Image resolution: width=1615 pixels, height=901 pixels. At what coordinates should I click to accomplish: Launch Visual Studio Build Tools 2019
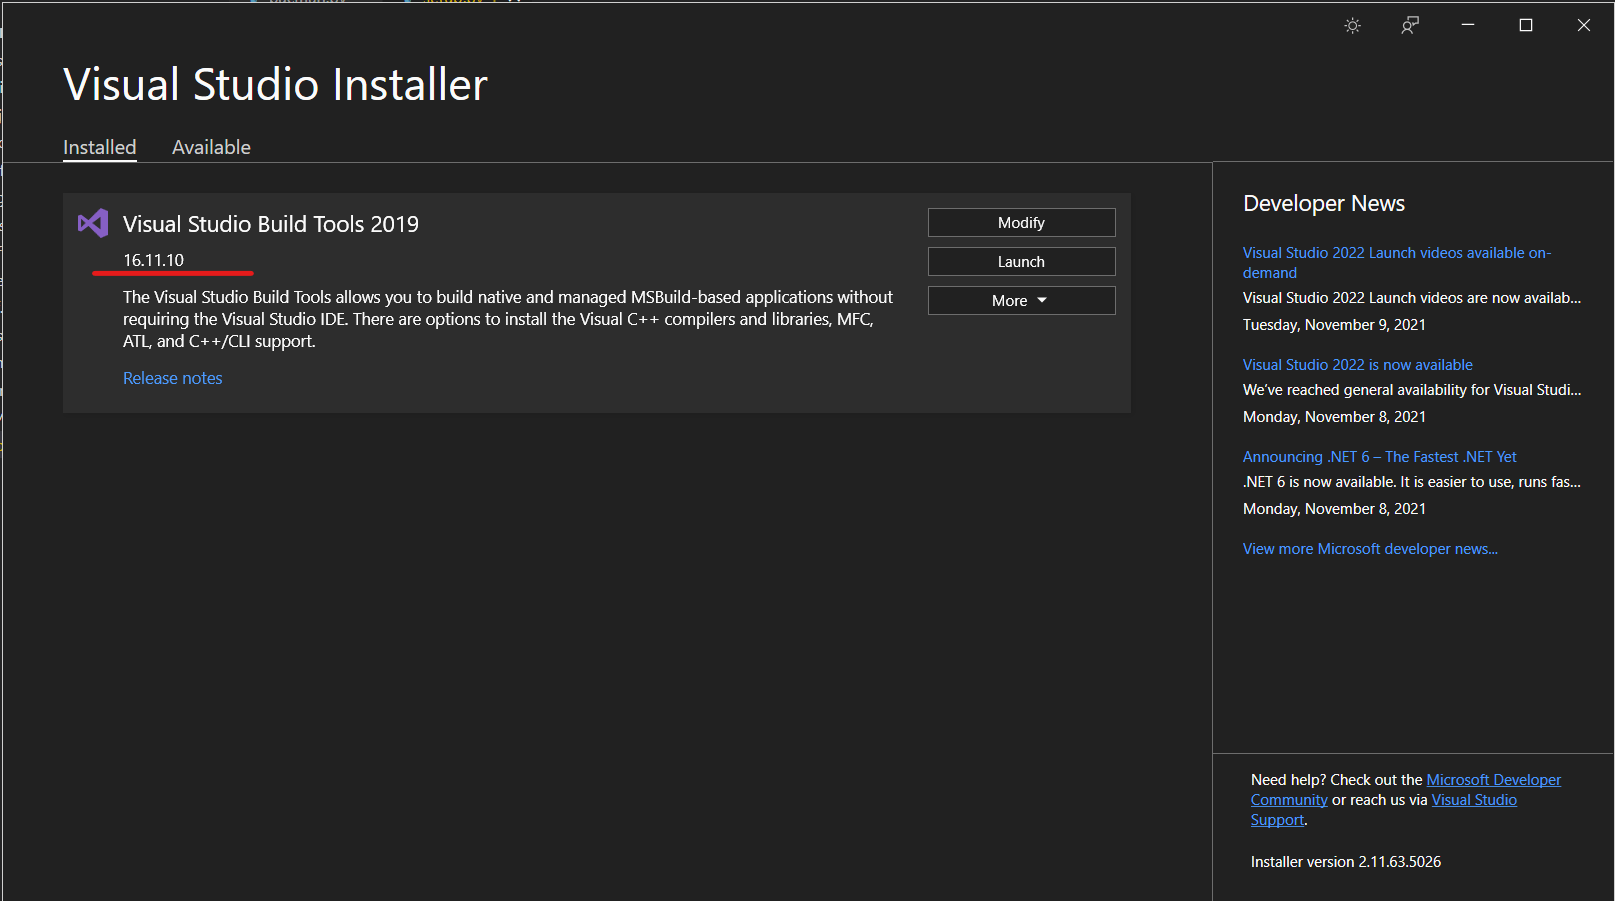coord(1021,261)
